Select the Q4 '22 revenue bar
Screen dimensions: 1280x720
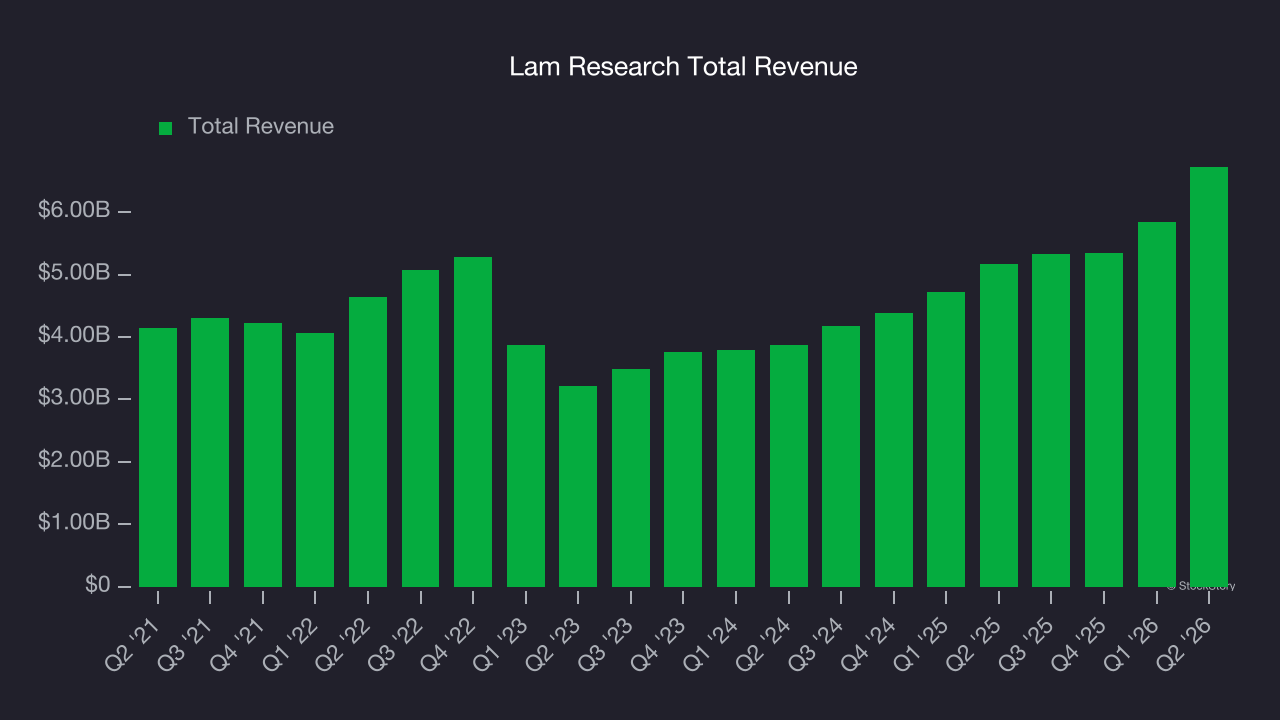473,422
